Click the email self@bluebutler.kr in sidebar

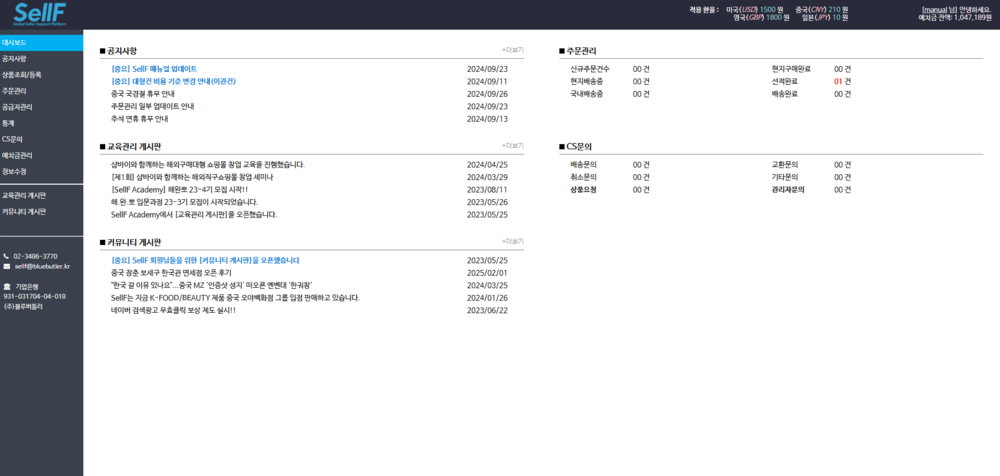[x=42, y=266]
